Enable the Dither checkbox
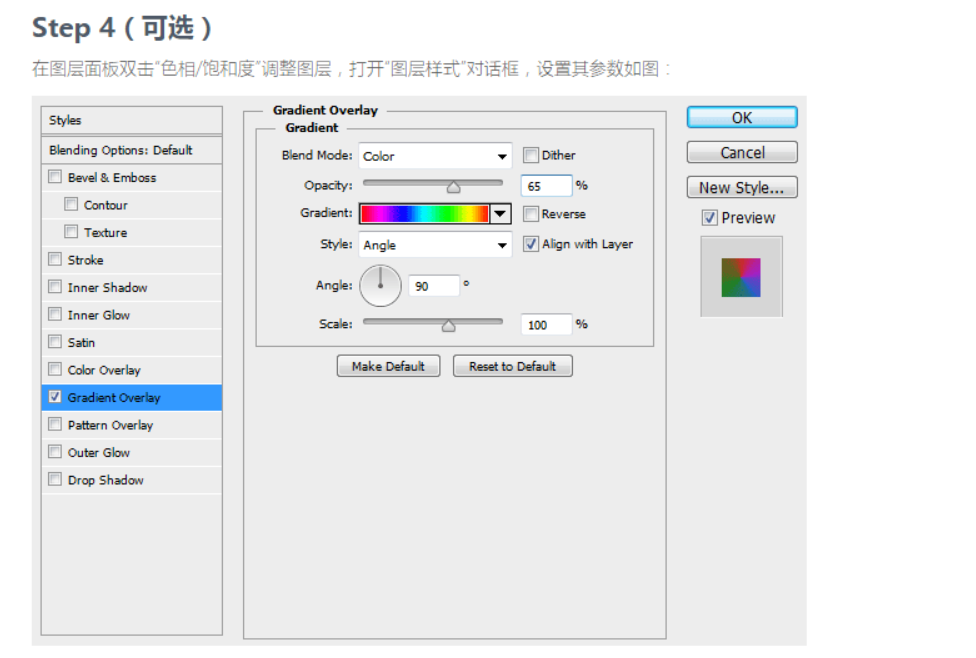 click(531, 155)
